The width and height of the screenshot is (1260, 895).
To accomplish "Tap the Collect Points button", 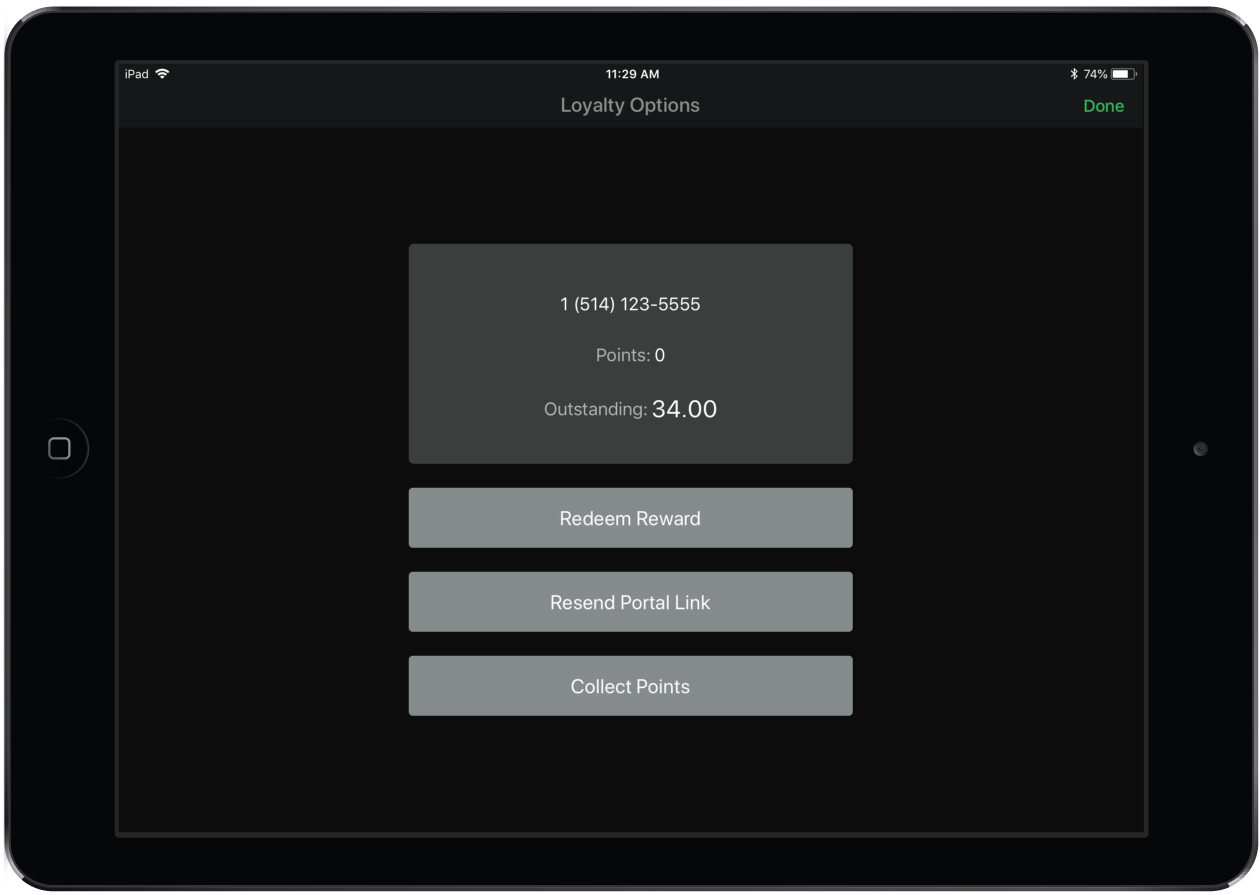I will (x=630, y=686).
